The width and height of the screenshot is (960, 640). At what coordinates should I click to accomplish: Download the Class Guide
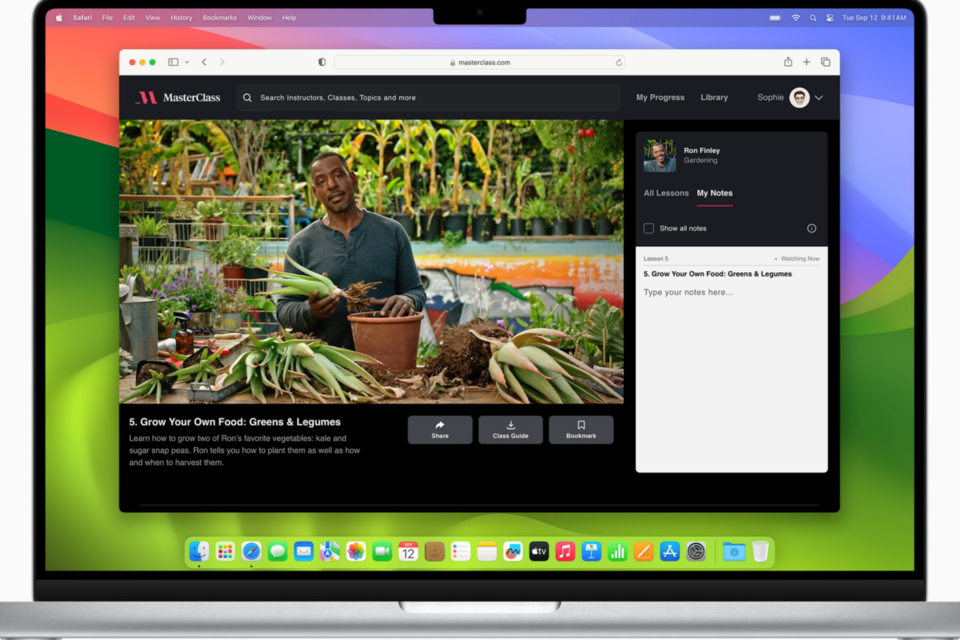510,429
